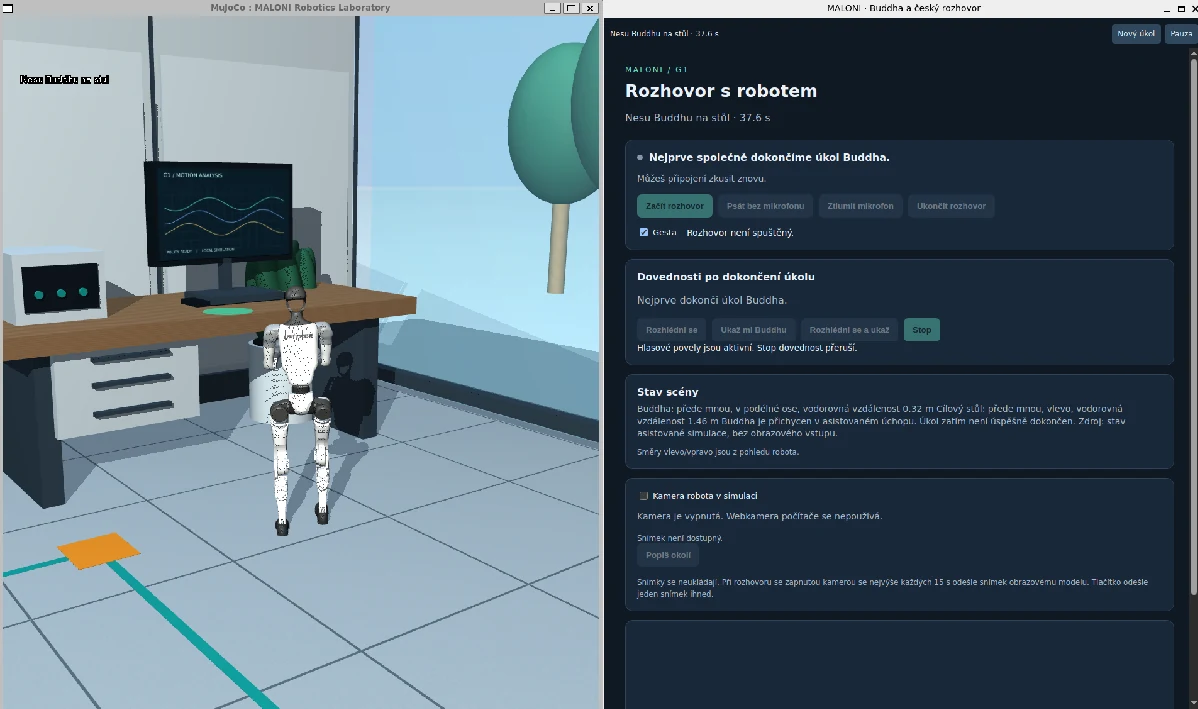Click the Nový úkol button

click(x=1135, y=34)
